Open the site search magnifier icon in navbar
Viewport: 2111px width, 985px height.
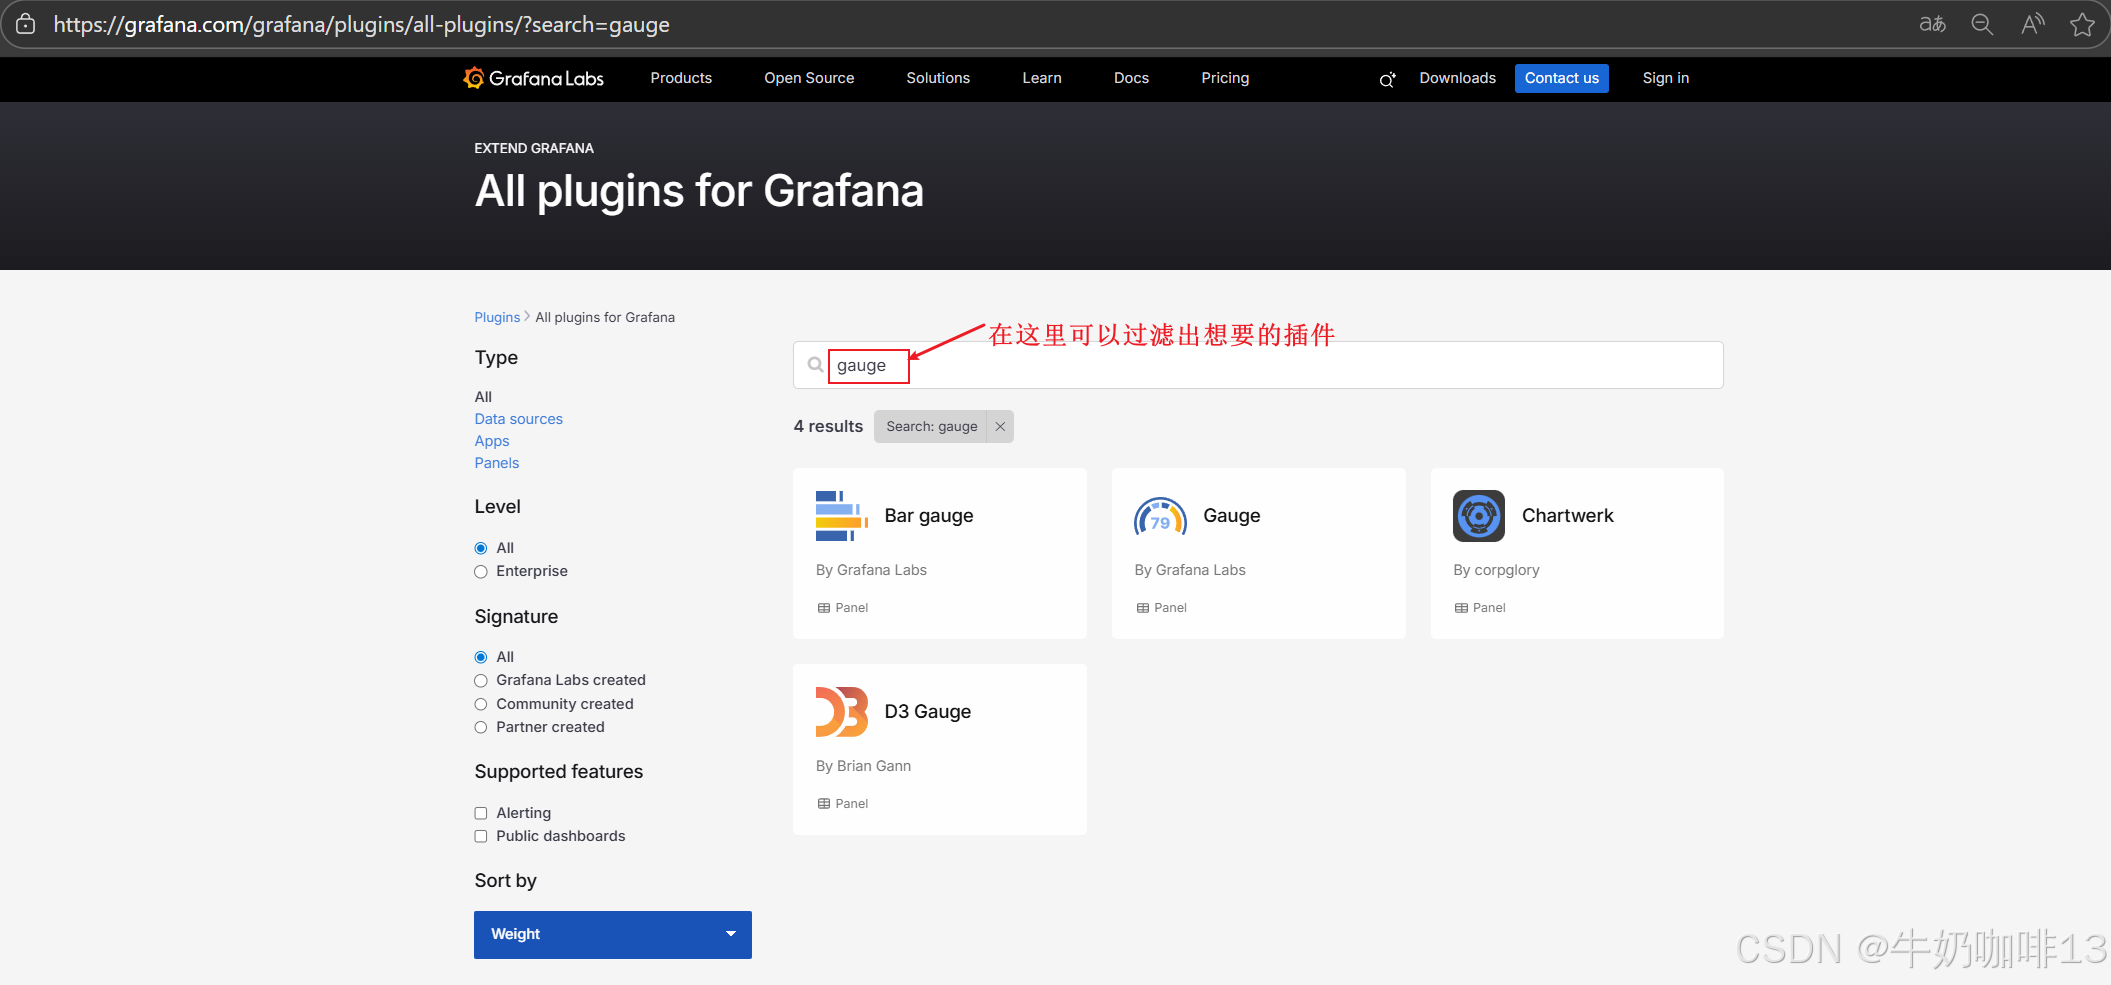(x=1387, y=79)
